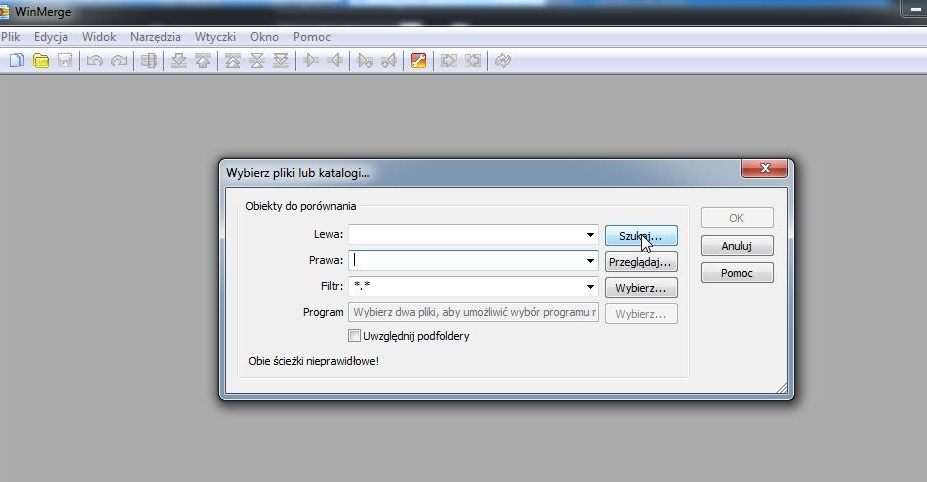Open the Edycja menu
Image resolution: width=927 pixels, height=482 pixels.
tap(51, 37)
